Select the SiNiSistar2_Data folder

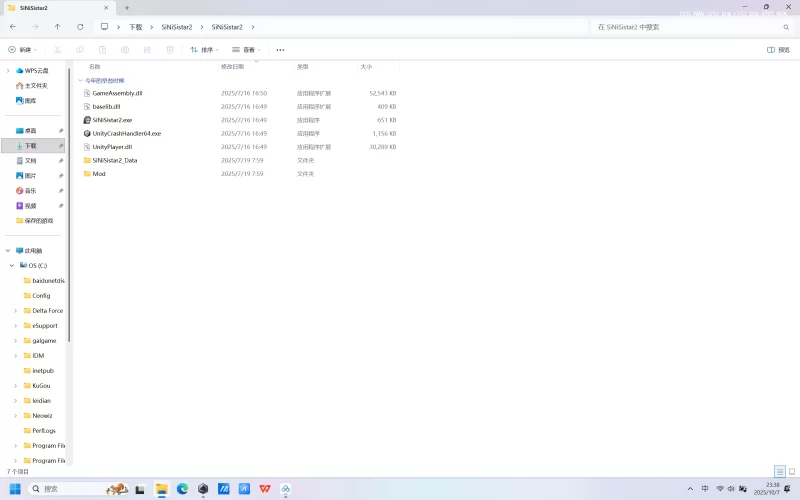(115, 160)
